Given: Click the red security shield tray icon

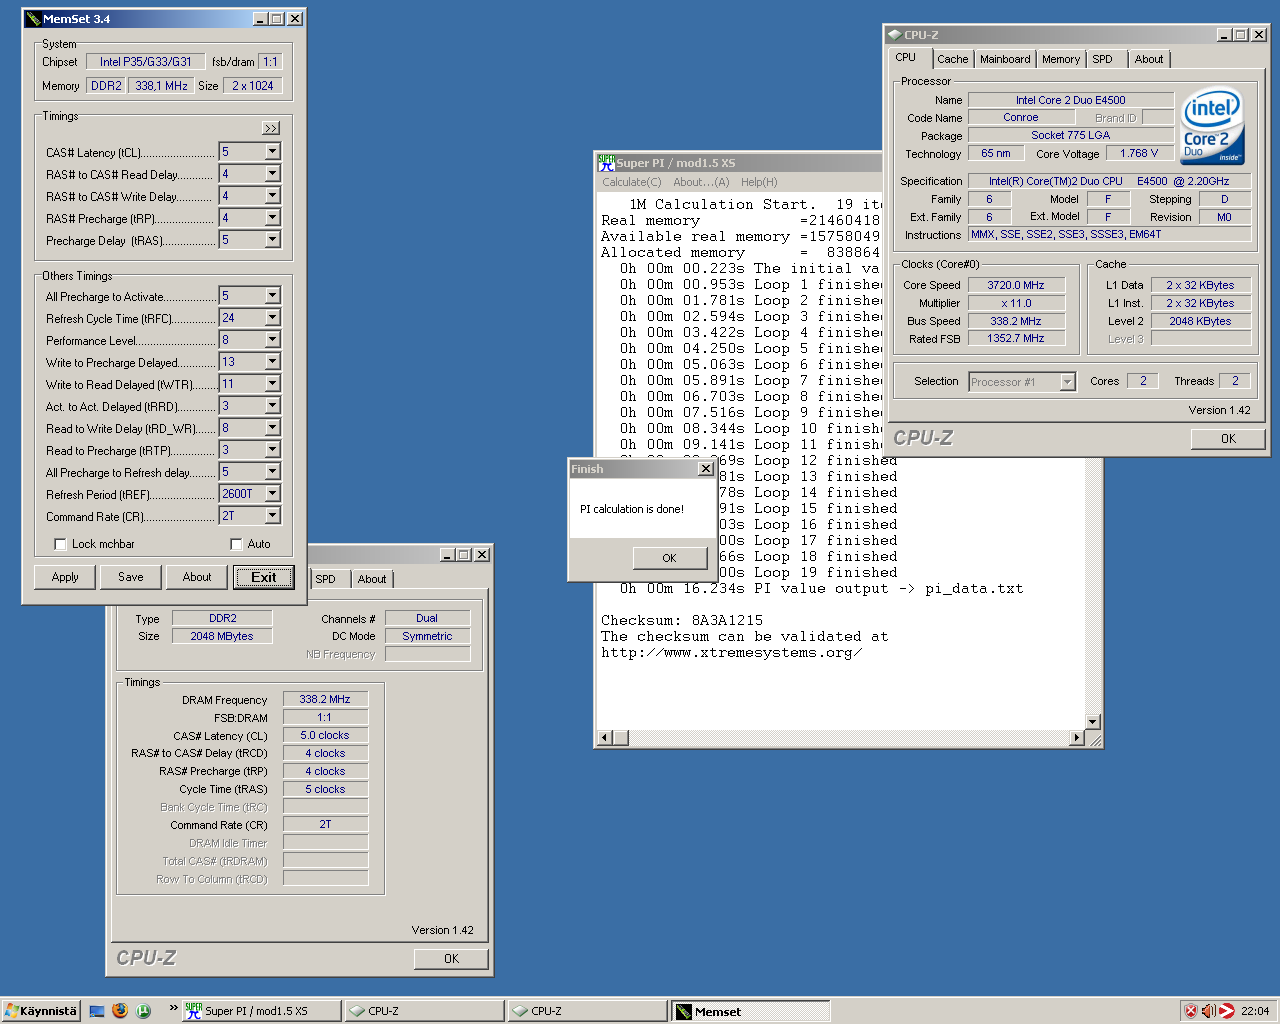Looking at the screenshot, I should click(1191, 1011).
